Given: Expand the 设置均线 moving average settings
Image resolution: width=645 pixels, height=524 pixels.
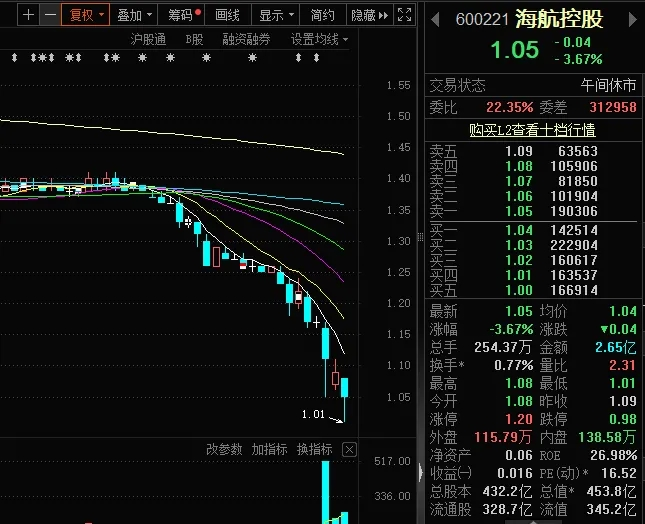Looking at the screenshot, I should pyautogui.click(x=320, y=39).
